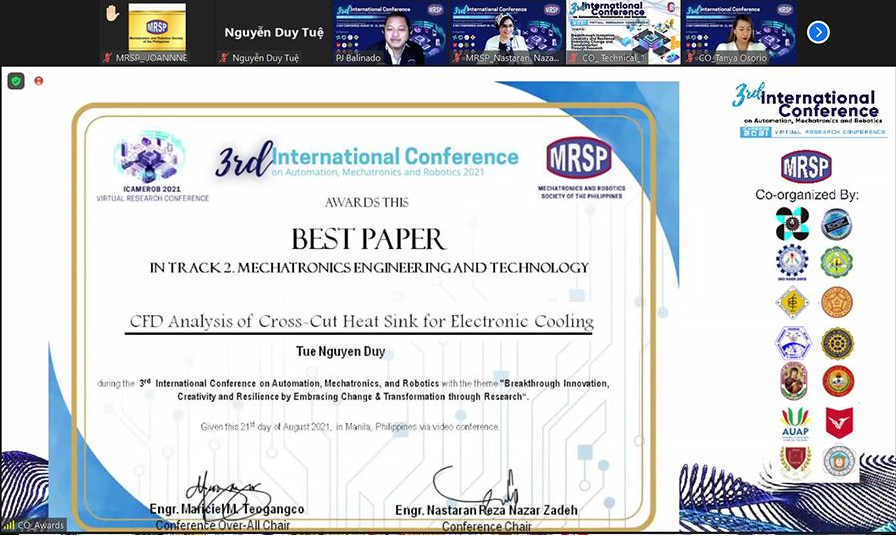Click the CO_Awards presenter name label
The width and height of the screenshot is (896, 536).
click(x=41, y=525)
